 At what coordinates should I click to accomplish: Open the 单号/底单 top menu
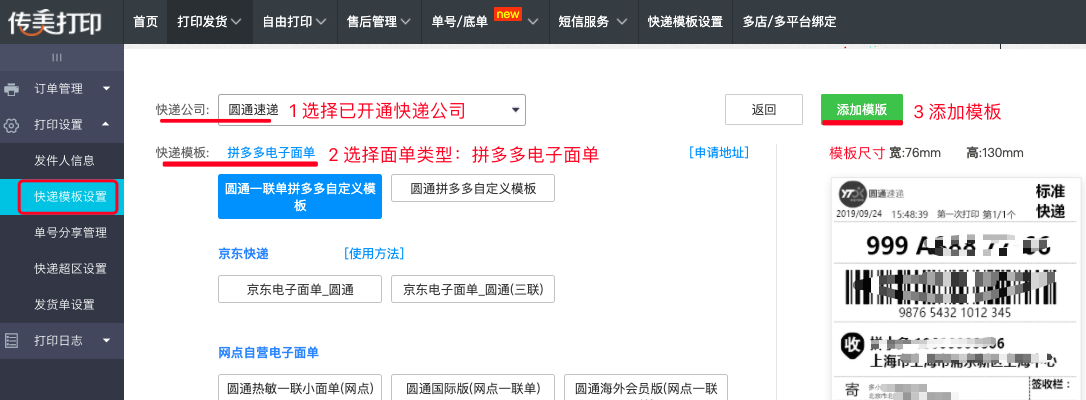tap(485, 22)
